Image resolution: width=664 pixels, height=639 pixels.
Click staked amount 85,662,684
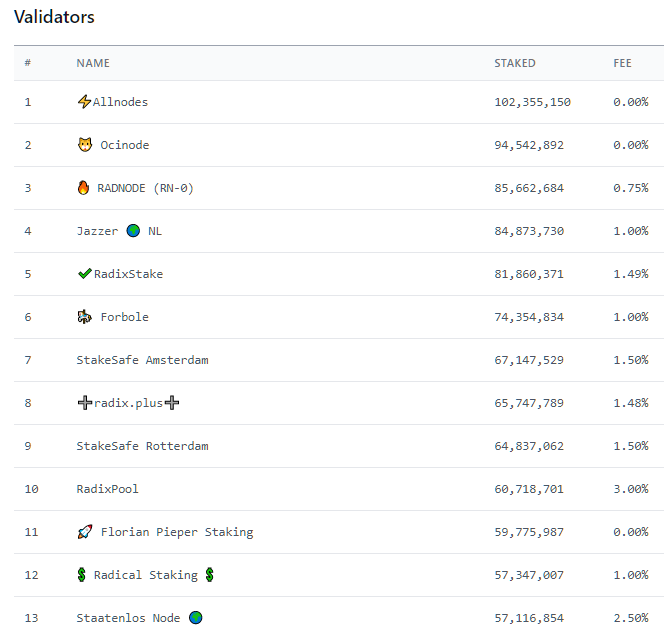click(x=529, y=188)
